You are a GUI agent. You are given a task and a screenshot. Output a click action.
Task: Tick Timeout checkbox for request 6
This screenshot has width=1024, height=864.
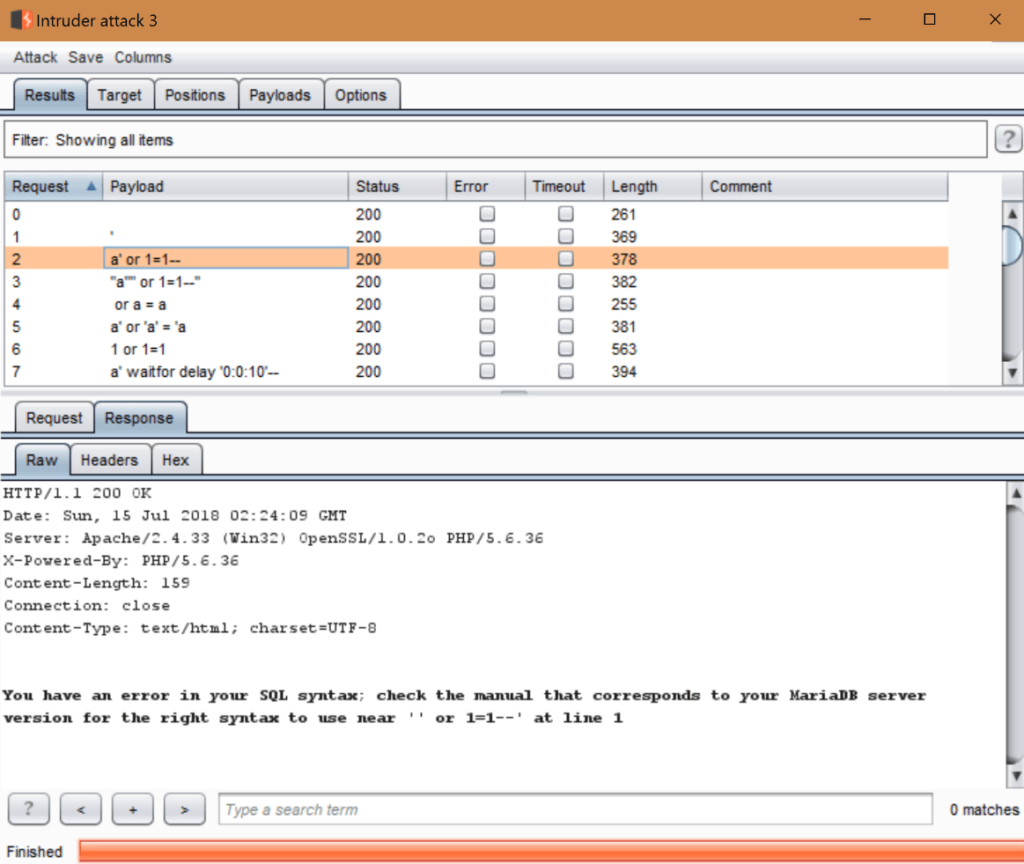566,349
